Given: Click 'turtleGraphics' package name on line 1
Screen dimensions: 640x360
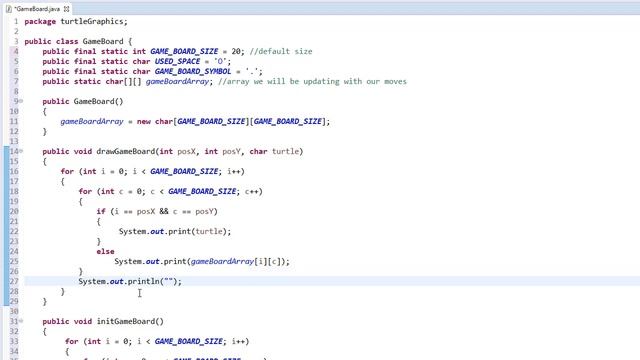Looking at the screenshot, I should 92,21.
